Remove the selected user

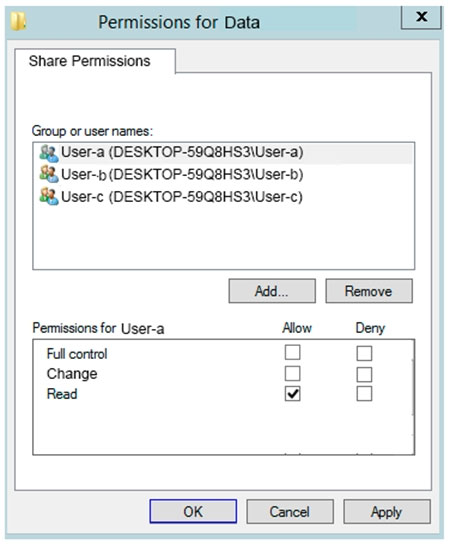[369, 291]
